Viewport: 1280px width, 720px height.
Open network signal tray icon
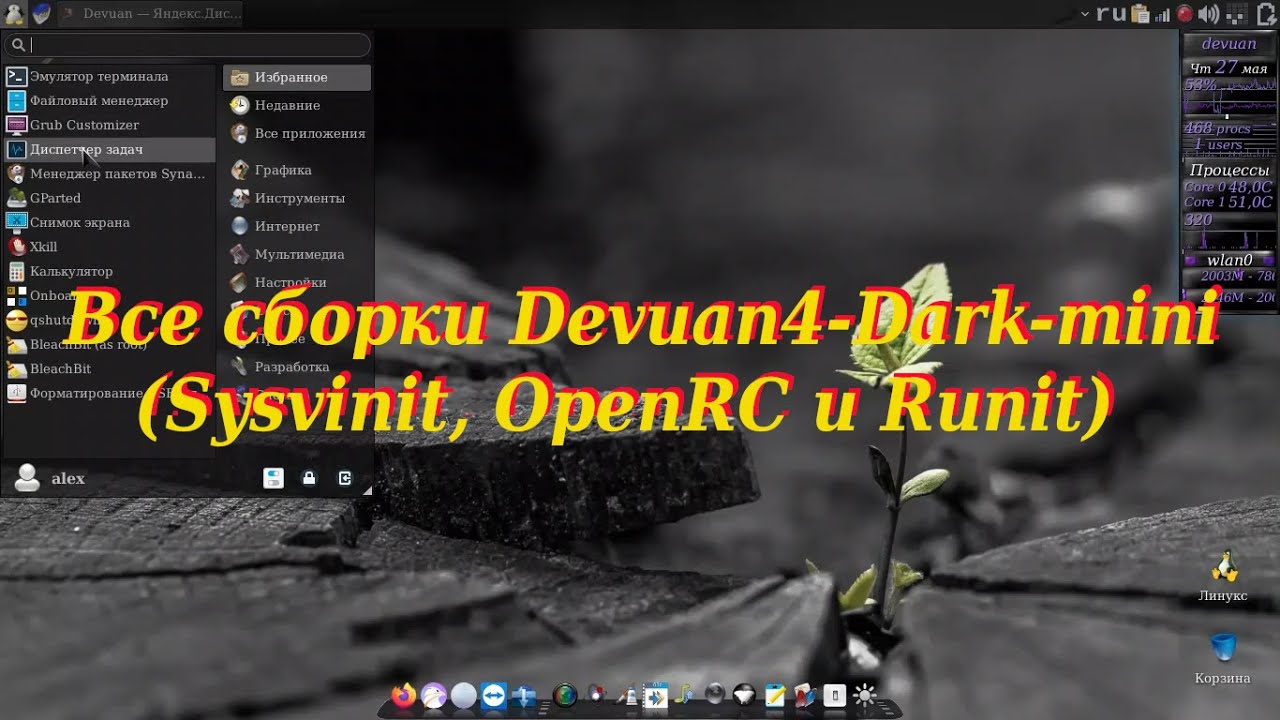pos(1163,14)
